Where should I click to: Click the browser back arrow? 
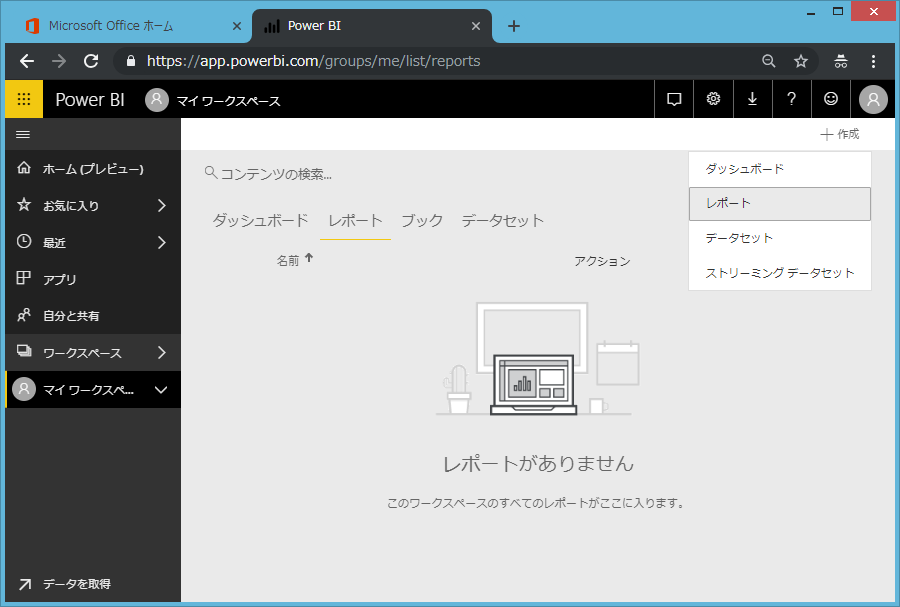(x=27, y=61)
